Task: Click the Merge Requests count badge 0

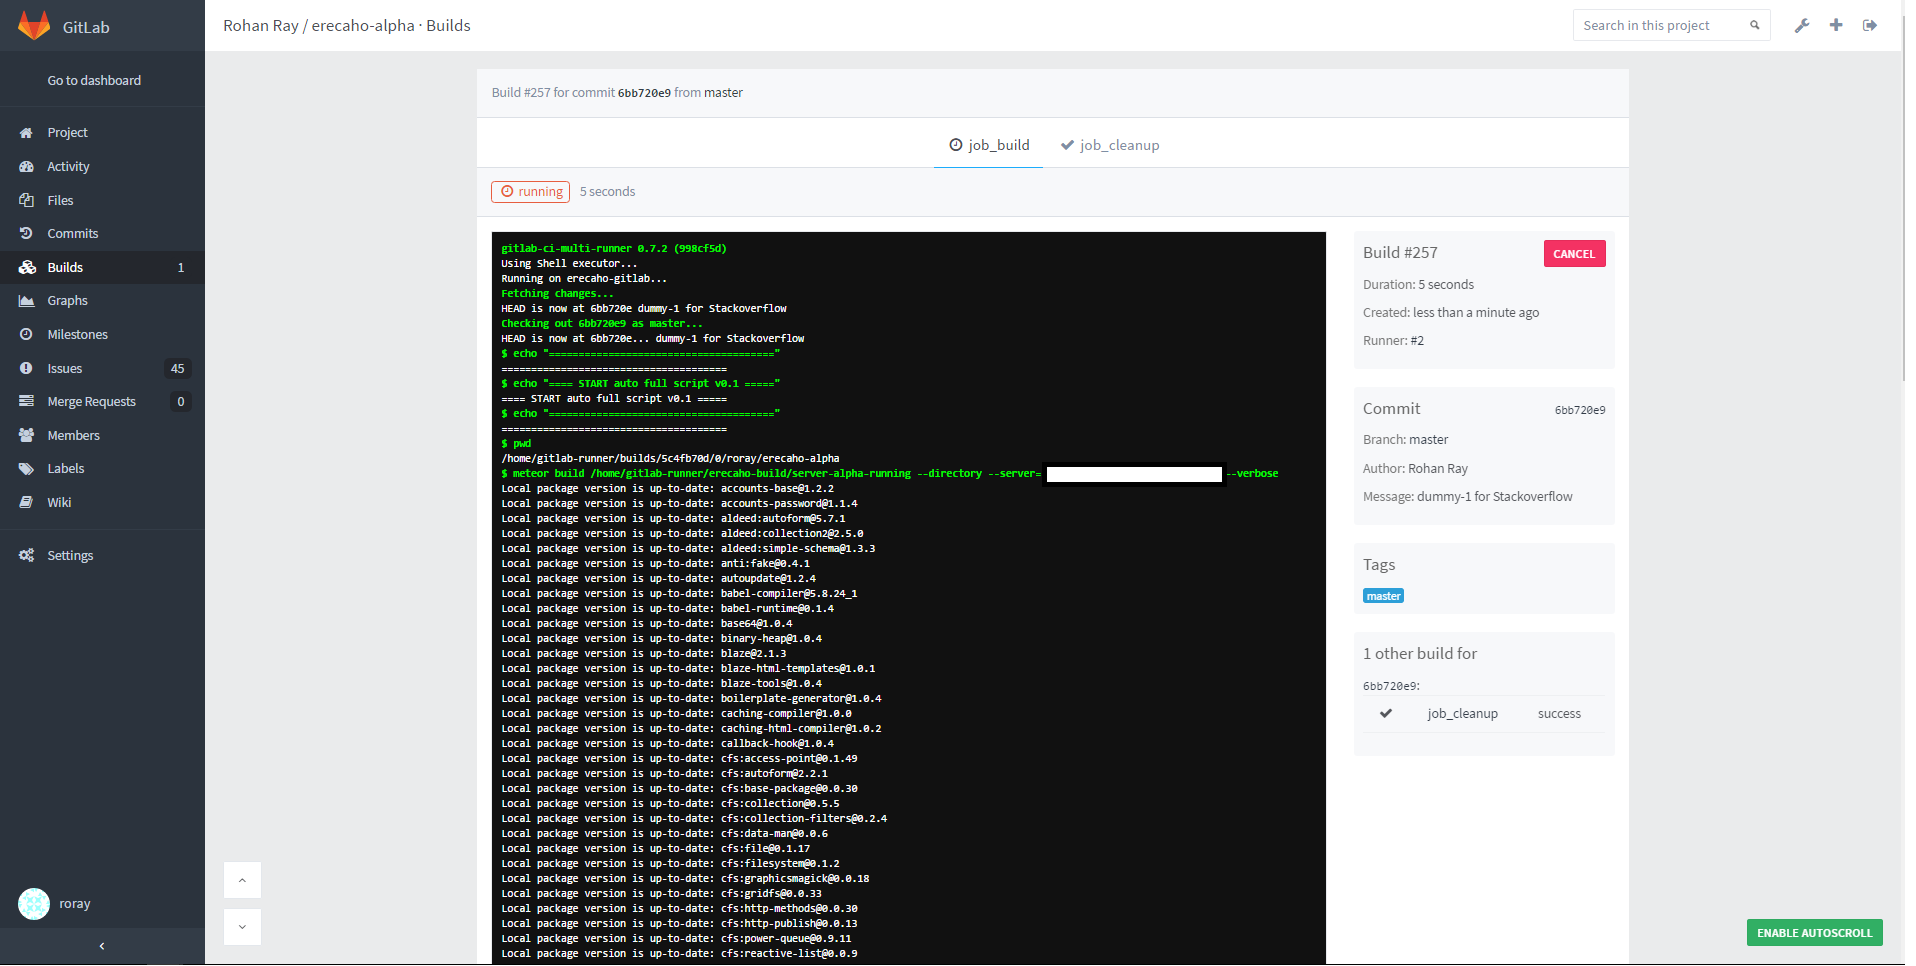Action: click(x=181, y=401)
